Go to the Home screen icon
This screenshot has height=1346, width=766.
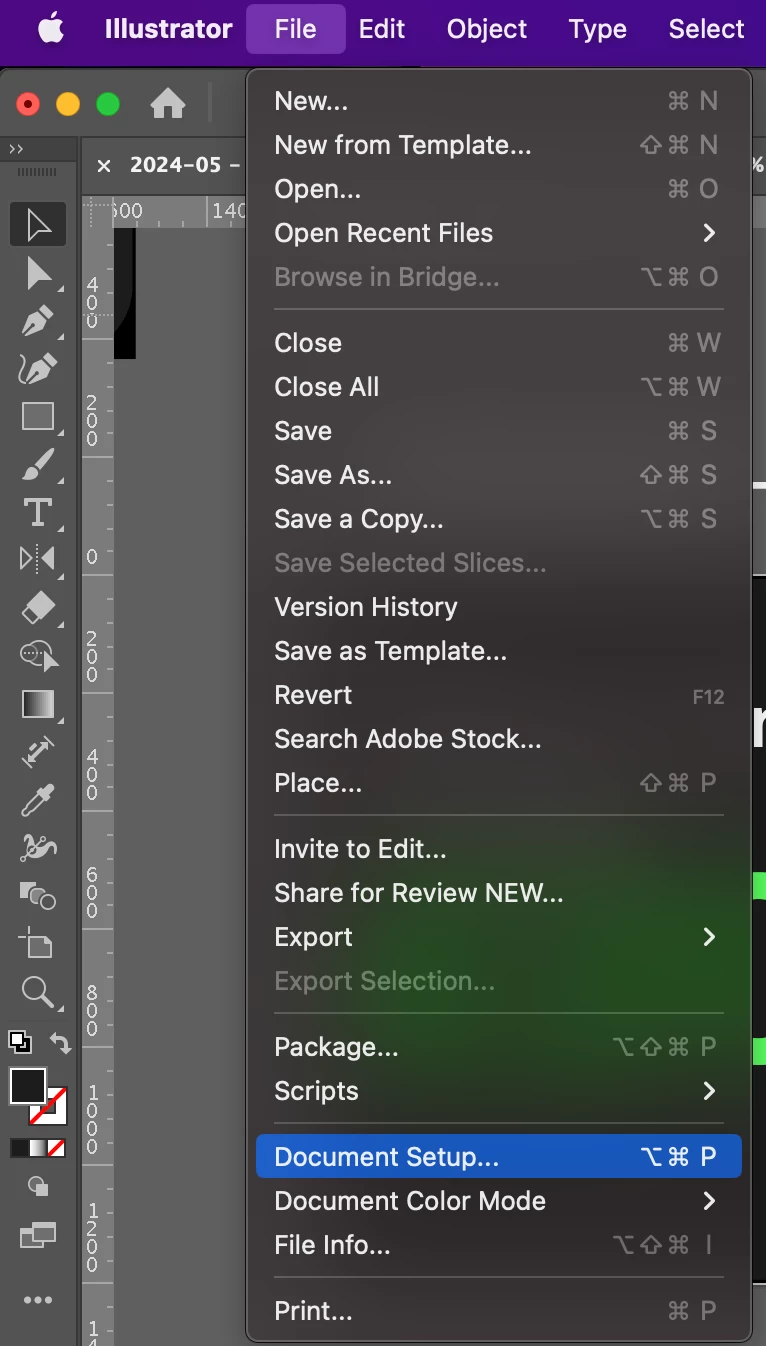coord(168,103)
